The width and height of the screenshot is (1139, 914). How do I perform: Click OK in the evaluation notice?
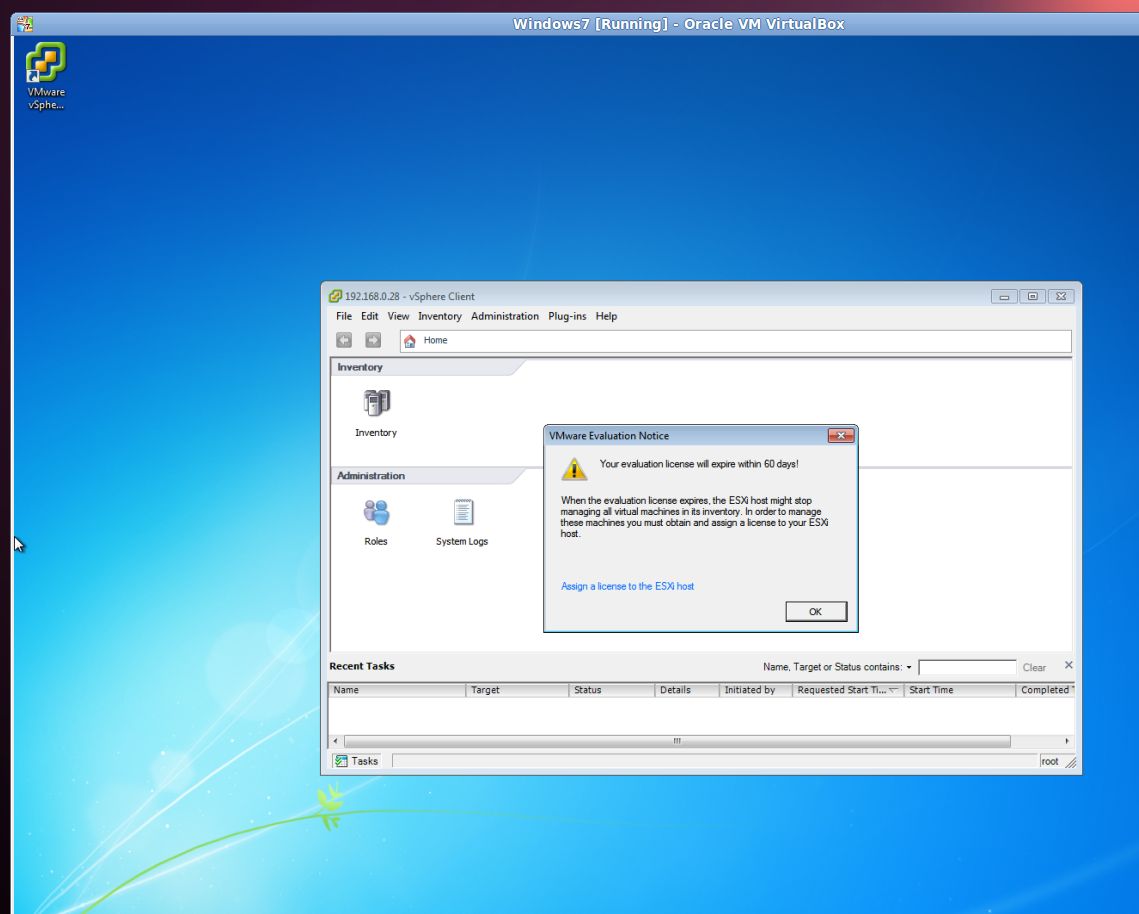(816, 612)
